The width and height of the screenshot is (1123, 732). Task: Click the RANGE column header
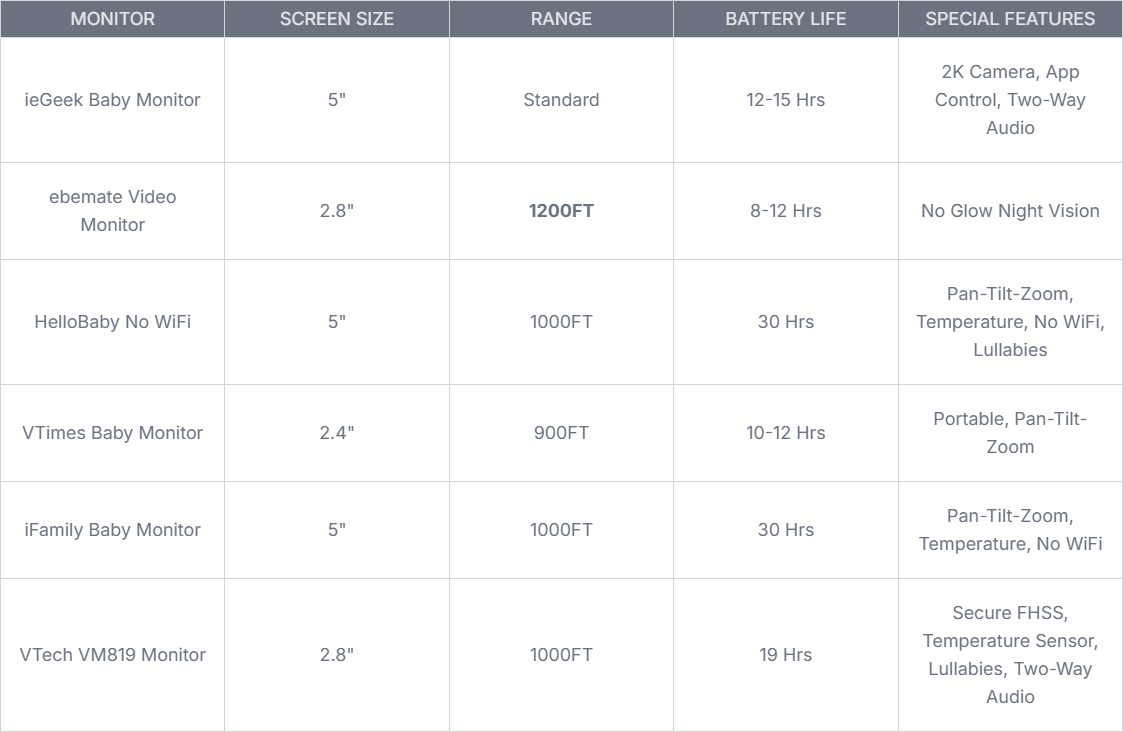click(561, 19)
